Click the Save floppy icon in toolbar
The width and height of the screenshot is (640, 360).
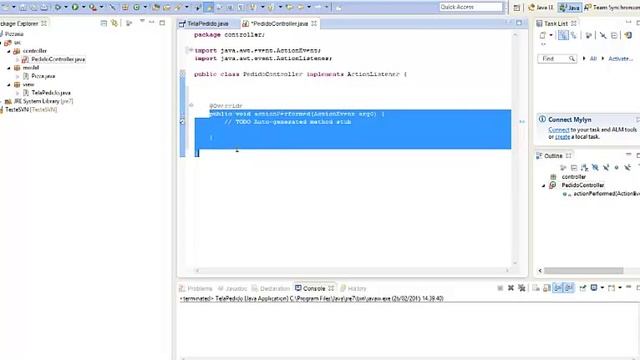tap(23, 7)
